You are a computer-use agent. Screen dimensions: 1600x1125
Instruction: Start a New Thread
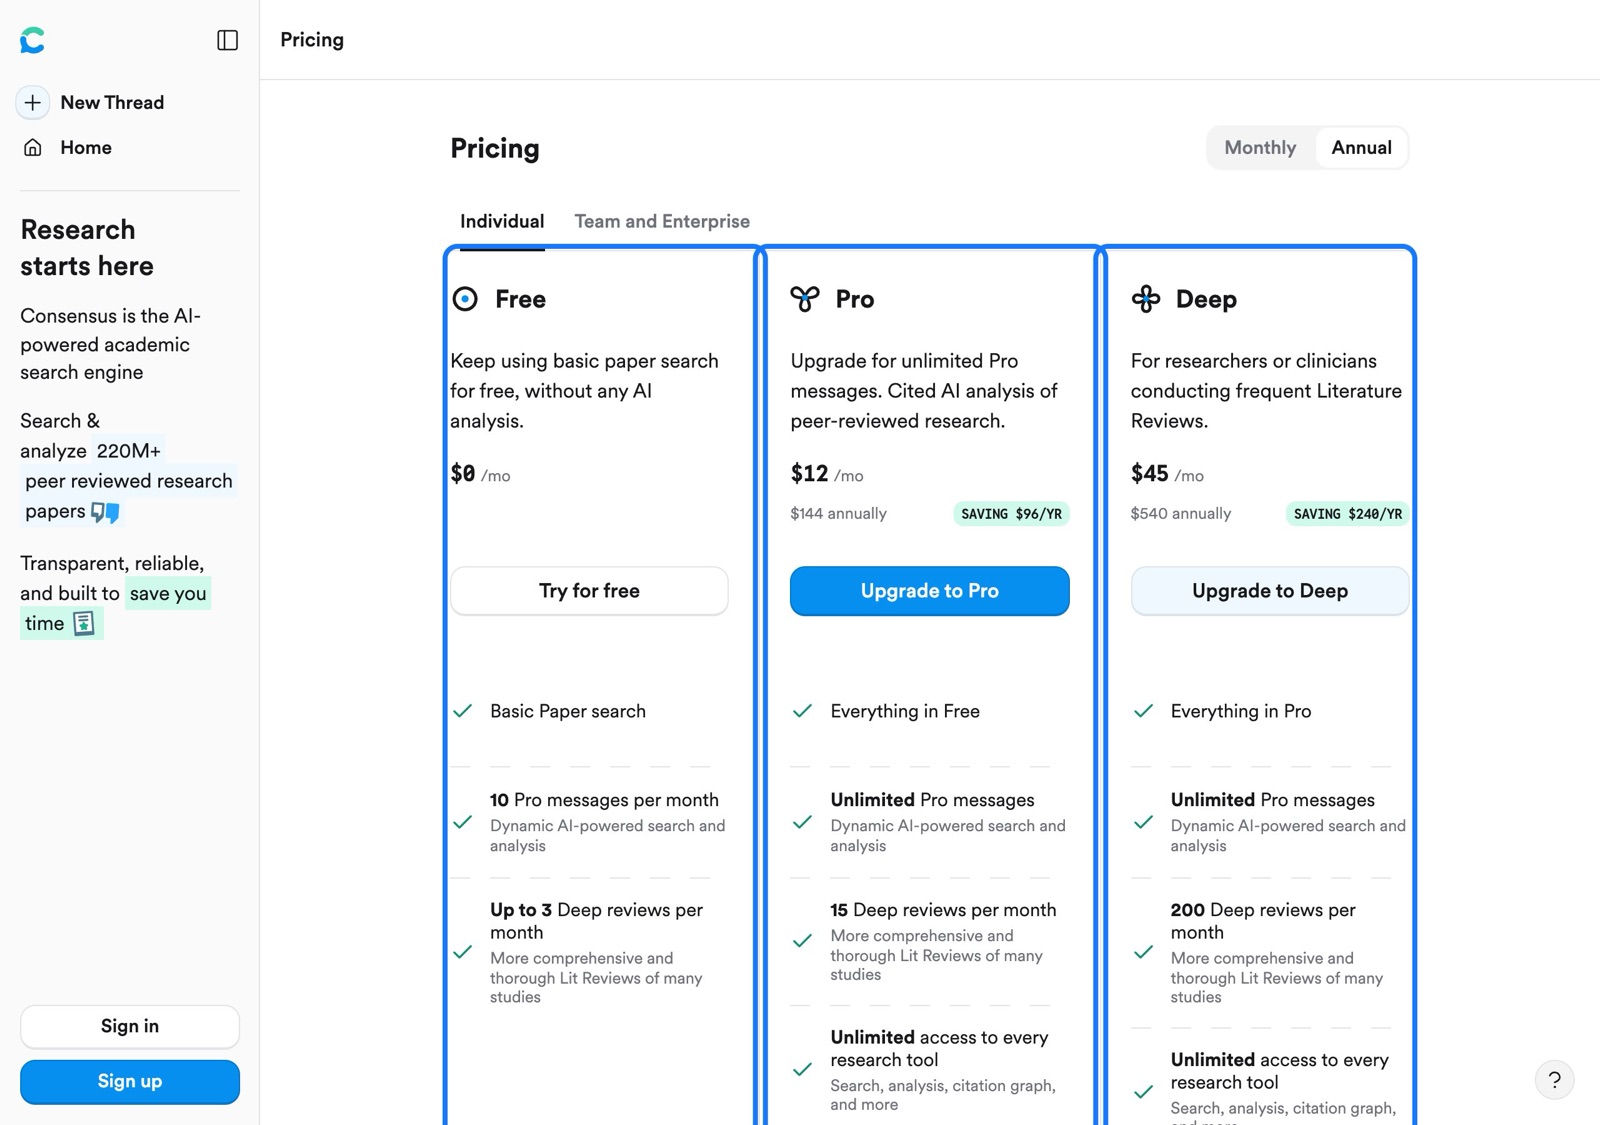point(112,102)
